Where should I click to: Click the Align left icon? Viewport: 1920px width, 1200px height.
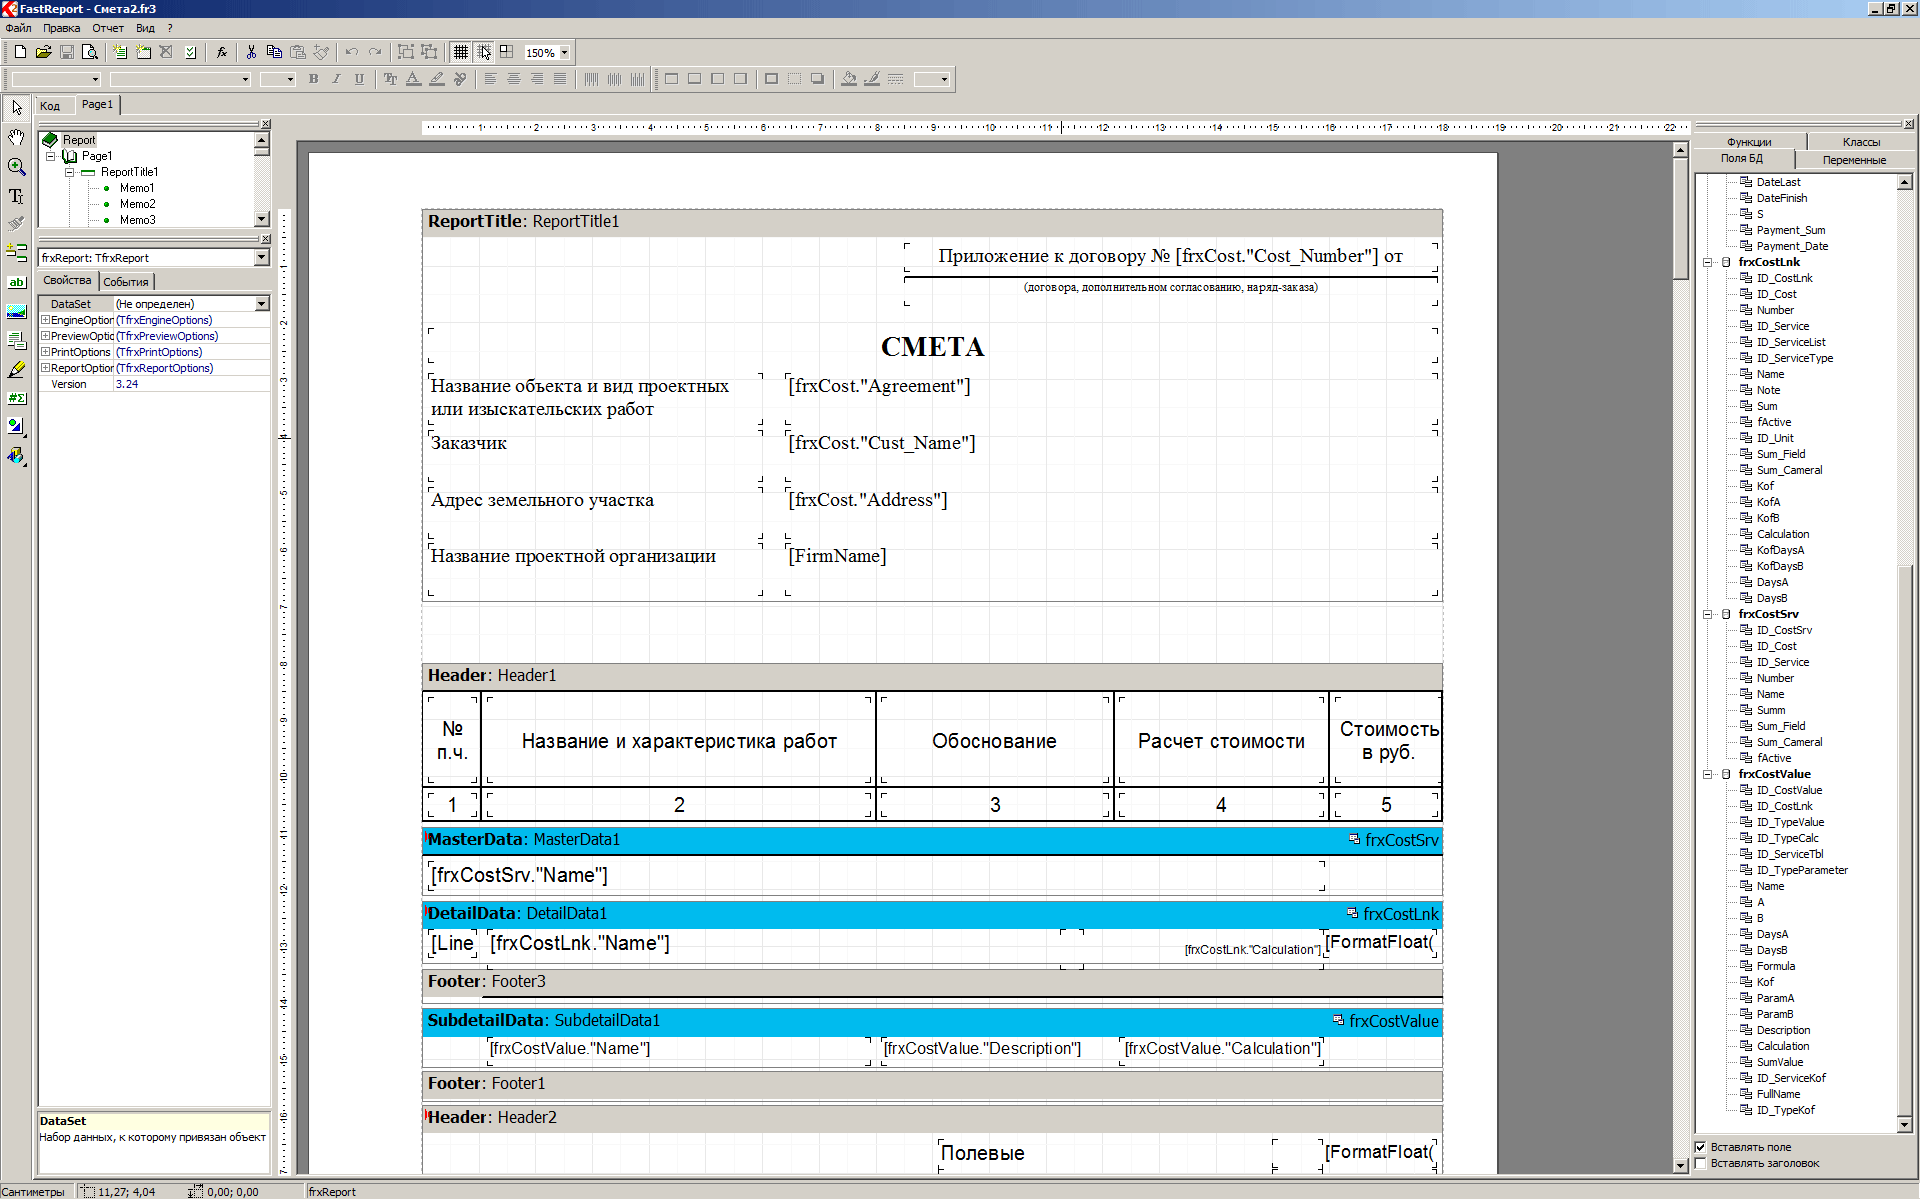pos(491,79)
